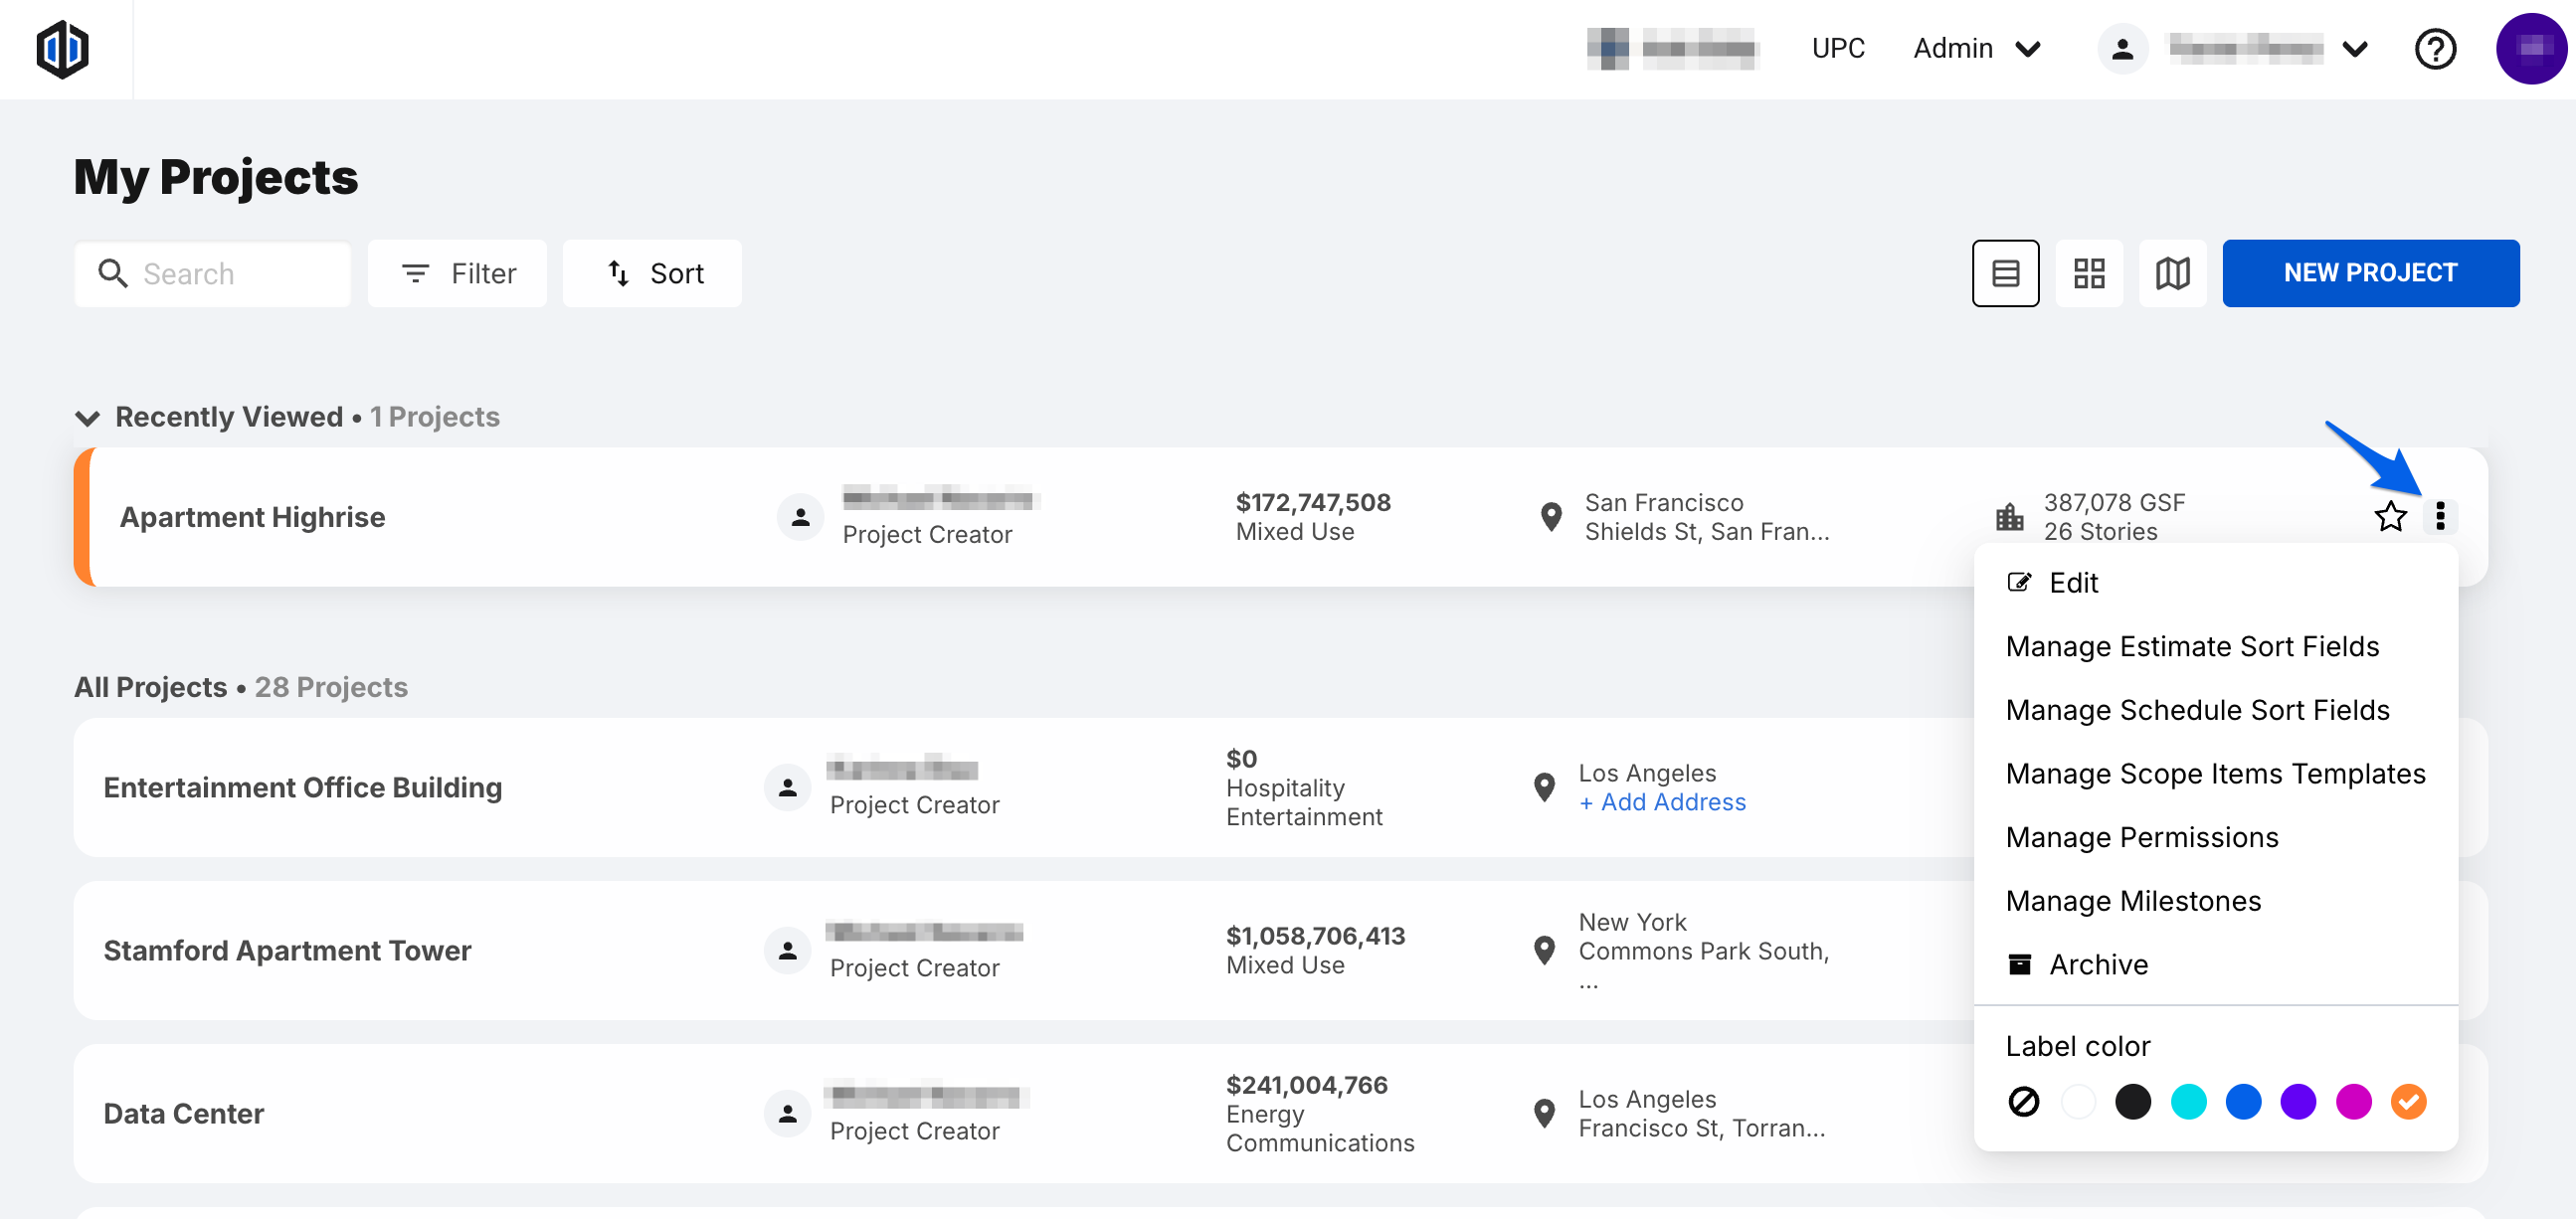The width and height of the screenshot is (2576, 1219).
Task: Choose Manage Permissions from the menu
Action: (x=2141, y=837)
